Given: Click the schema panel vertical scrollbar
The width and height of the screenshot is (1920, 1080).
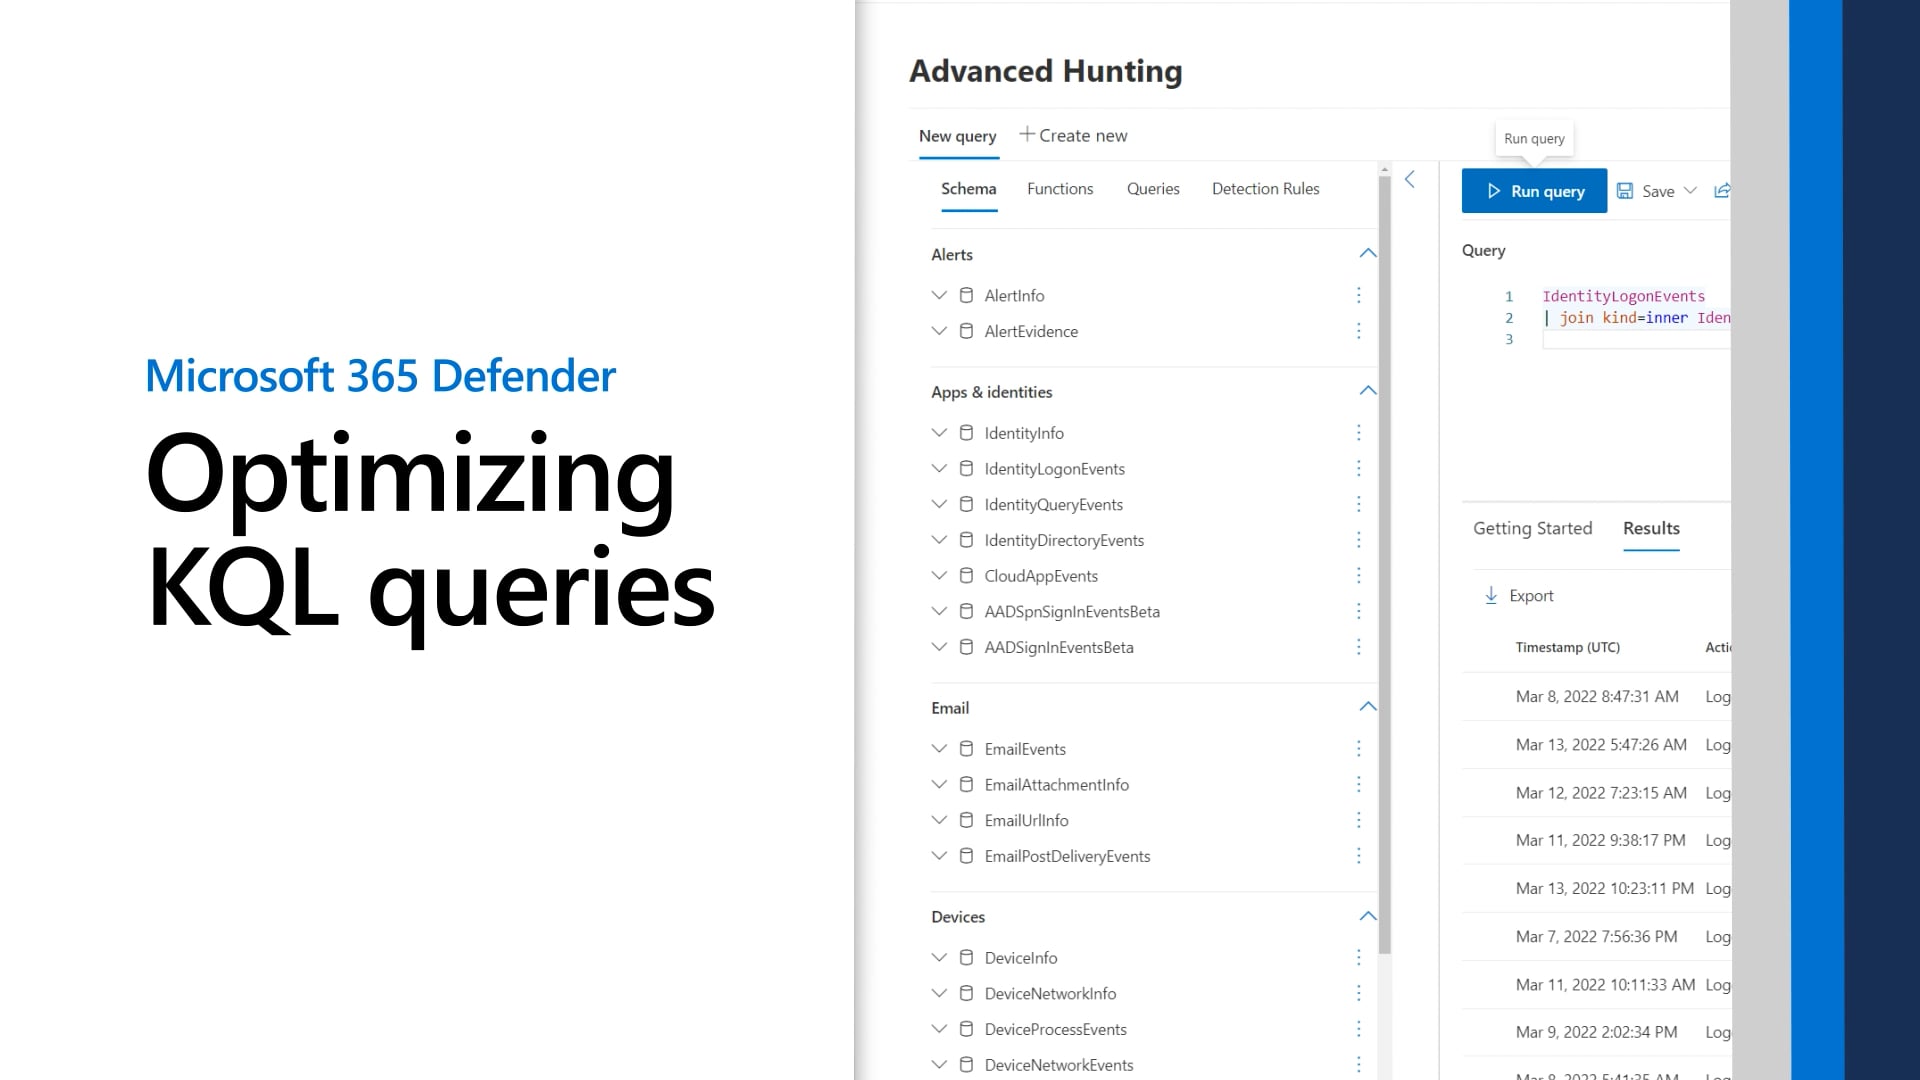Looking at the screenshot, I should tap(1384, 560).
